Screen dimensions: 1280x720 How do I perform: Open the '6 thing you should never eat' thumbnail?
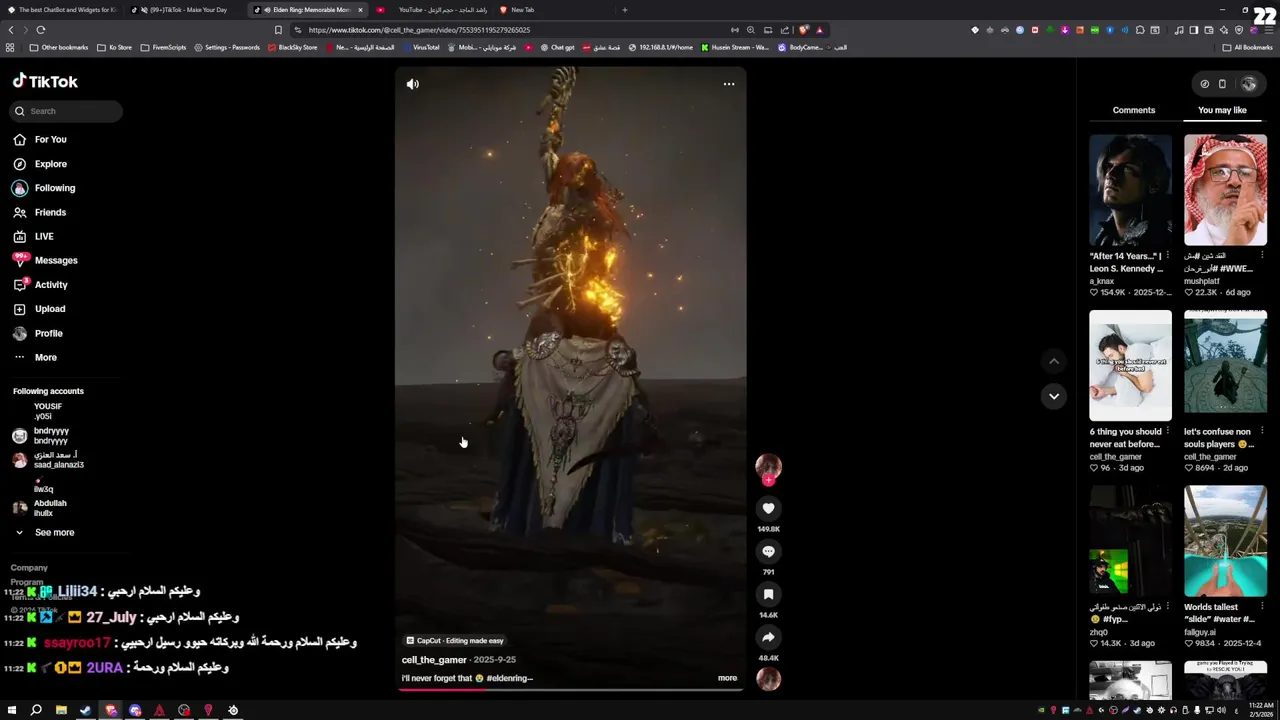(1130, 366)
